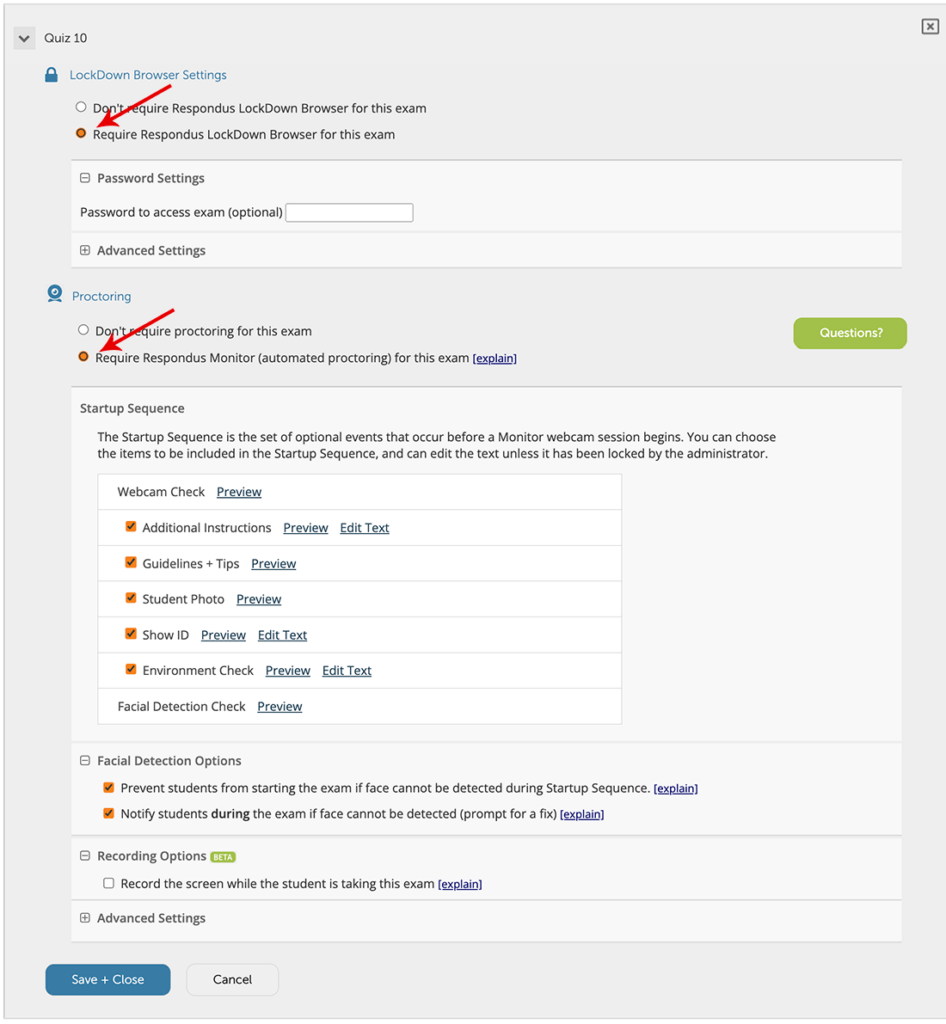This screenshot has width=946, height=1024.
Task: Uncheck the Environment Check option
Action: click(130, 668)
